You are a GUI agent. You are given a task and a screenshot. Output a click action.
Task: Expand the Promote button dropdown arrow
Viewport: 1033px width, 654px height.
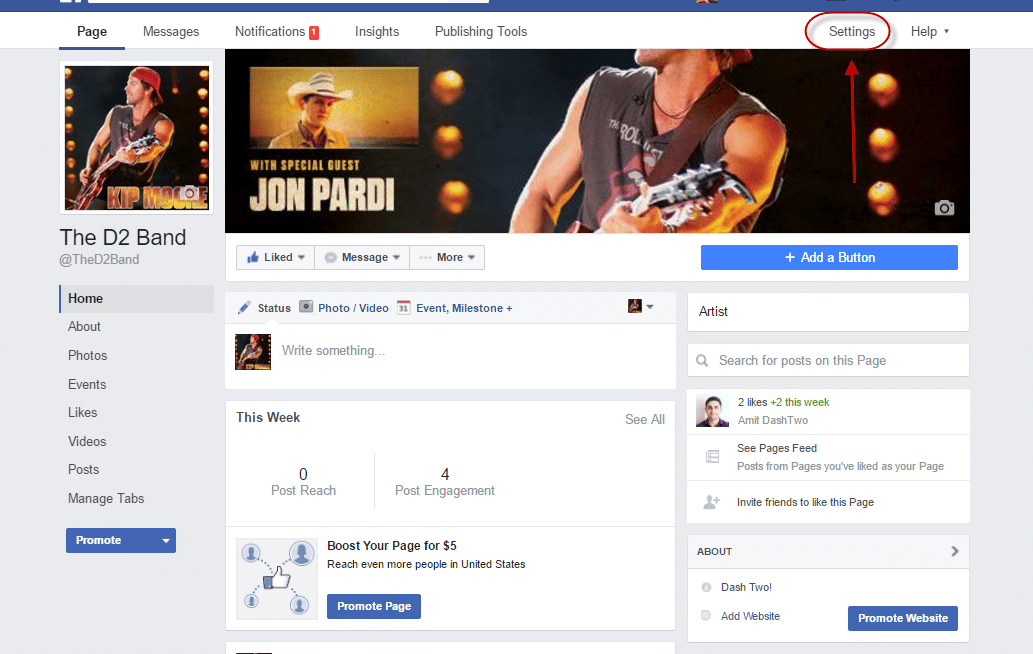[x=165, y=541]
